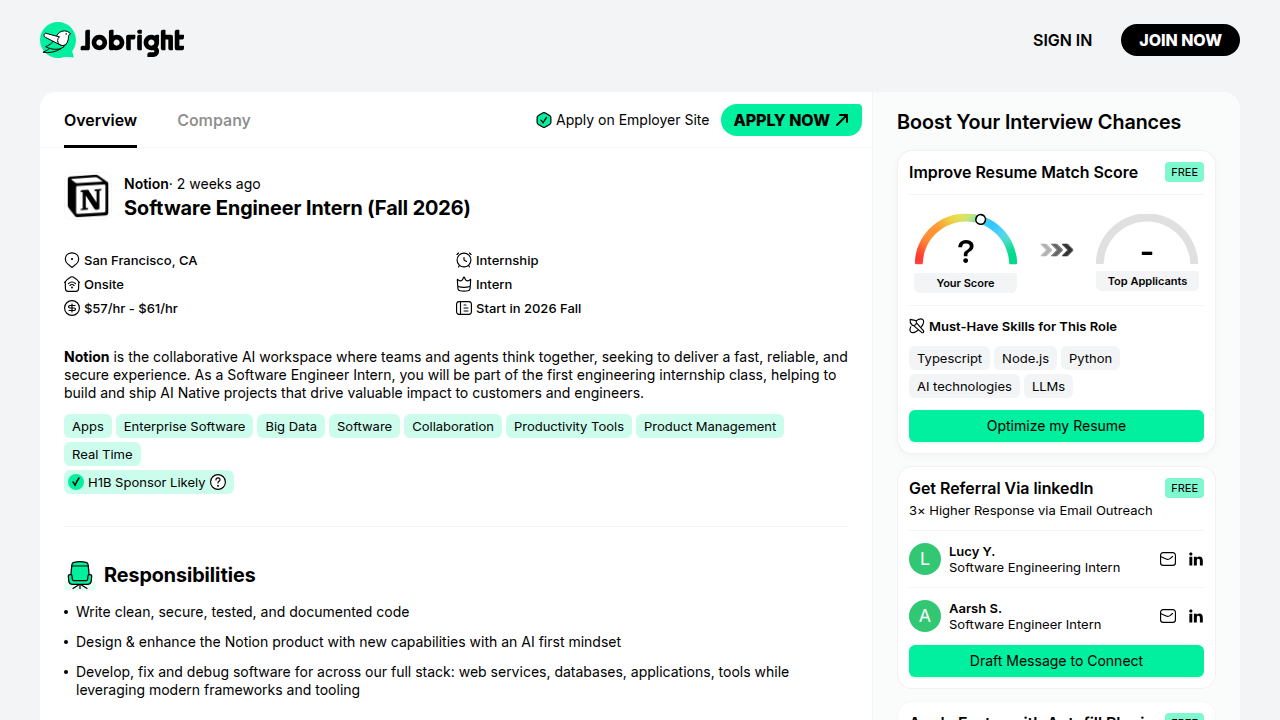Screen dimensions: 1280x720
Task: Click FREE badge on Get Referral Via LinkedIn
Action: (x=1184, y=488)
